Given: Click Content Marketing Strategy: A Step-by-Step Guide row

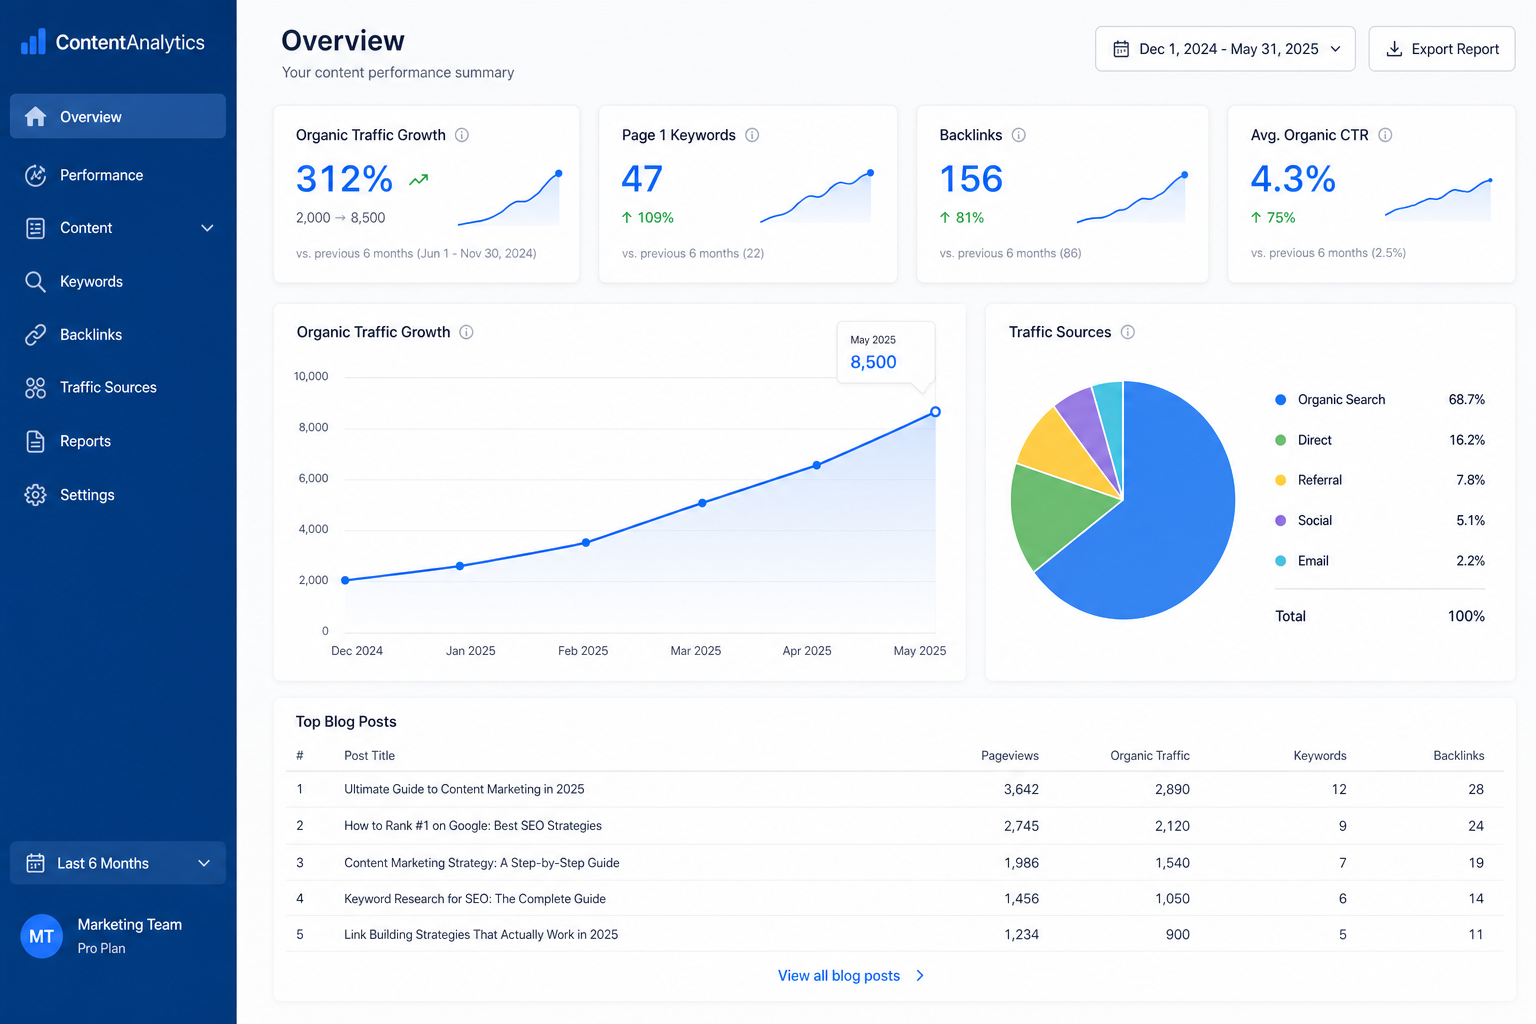Looking at the screenshot, I should (894, 862).
